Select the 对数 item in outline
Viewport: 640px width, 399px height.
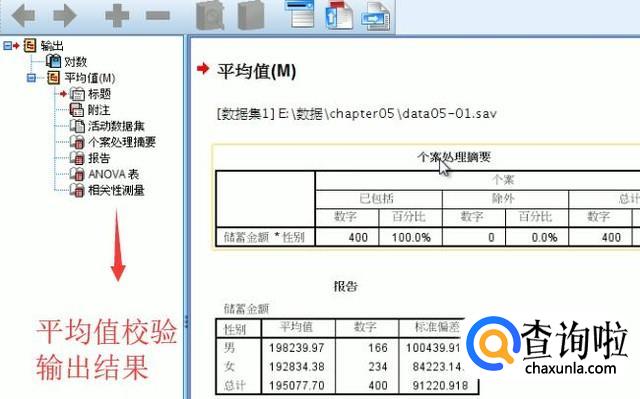[x=76, y=62]
